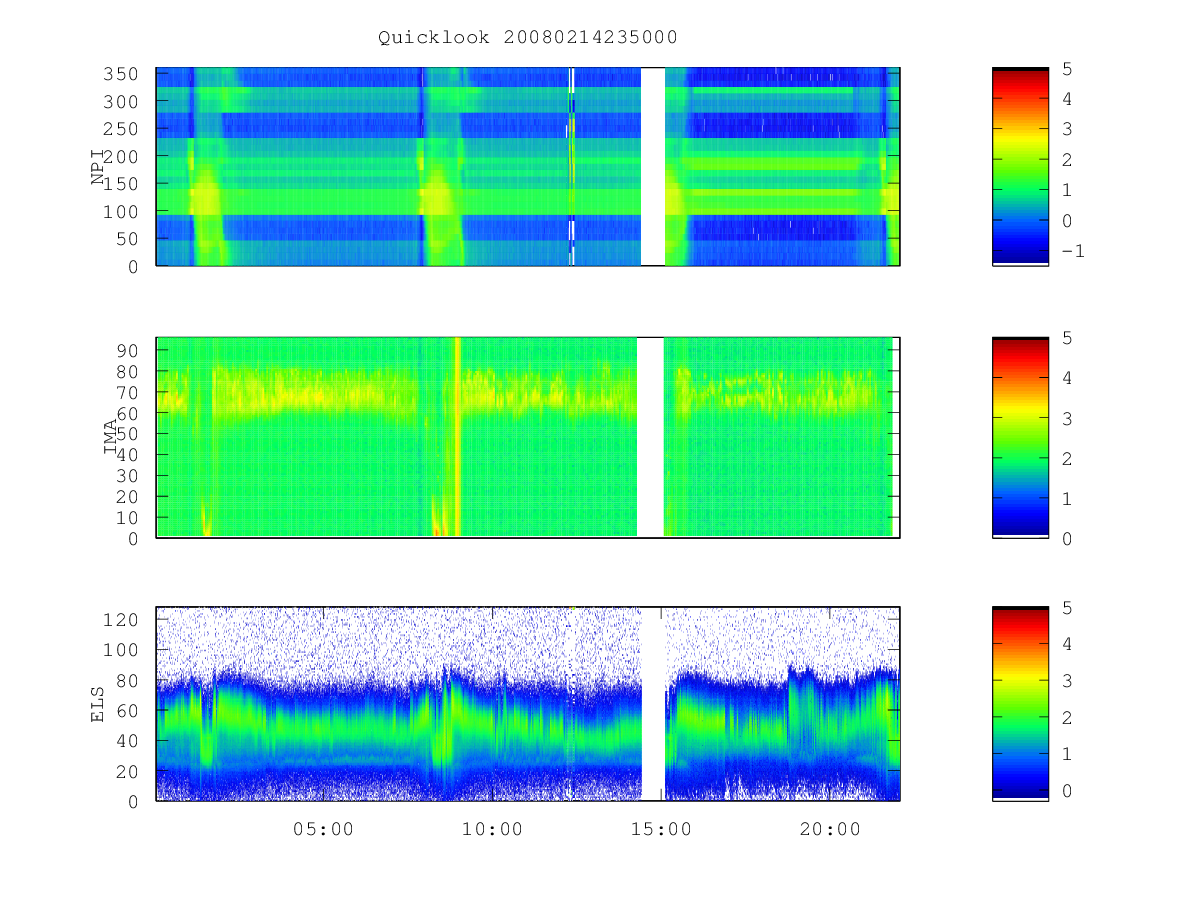This screenshot has height=900, width=1200.
Task: Select the NPI axis label
Action: [98, 167]
